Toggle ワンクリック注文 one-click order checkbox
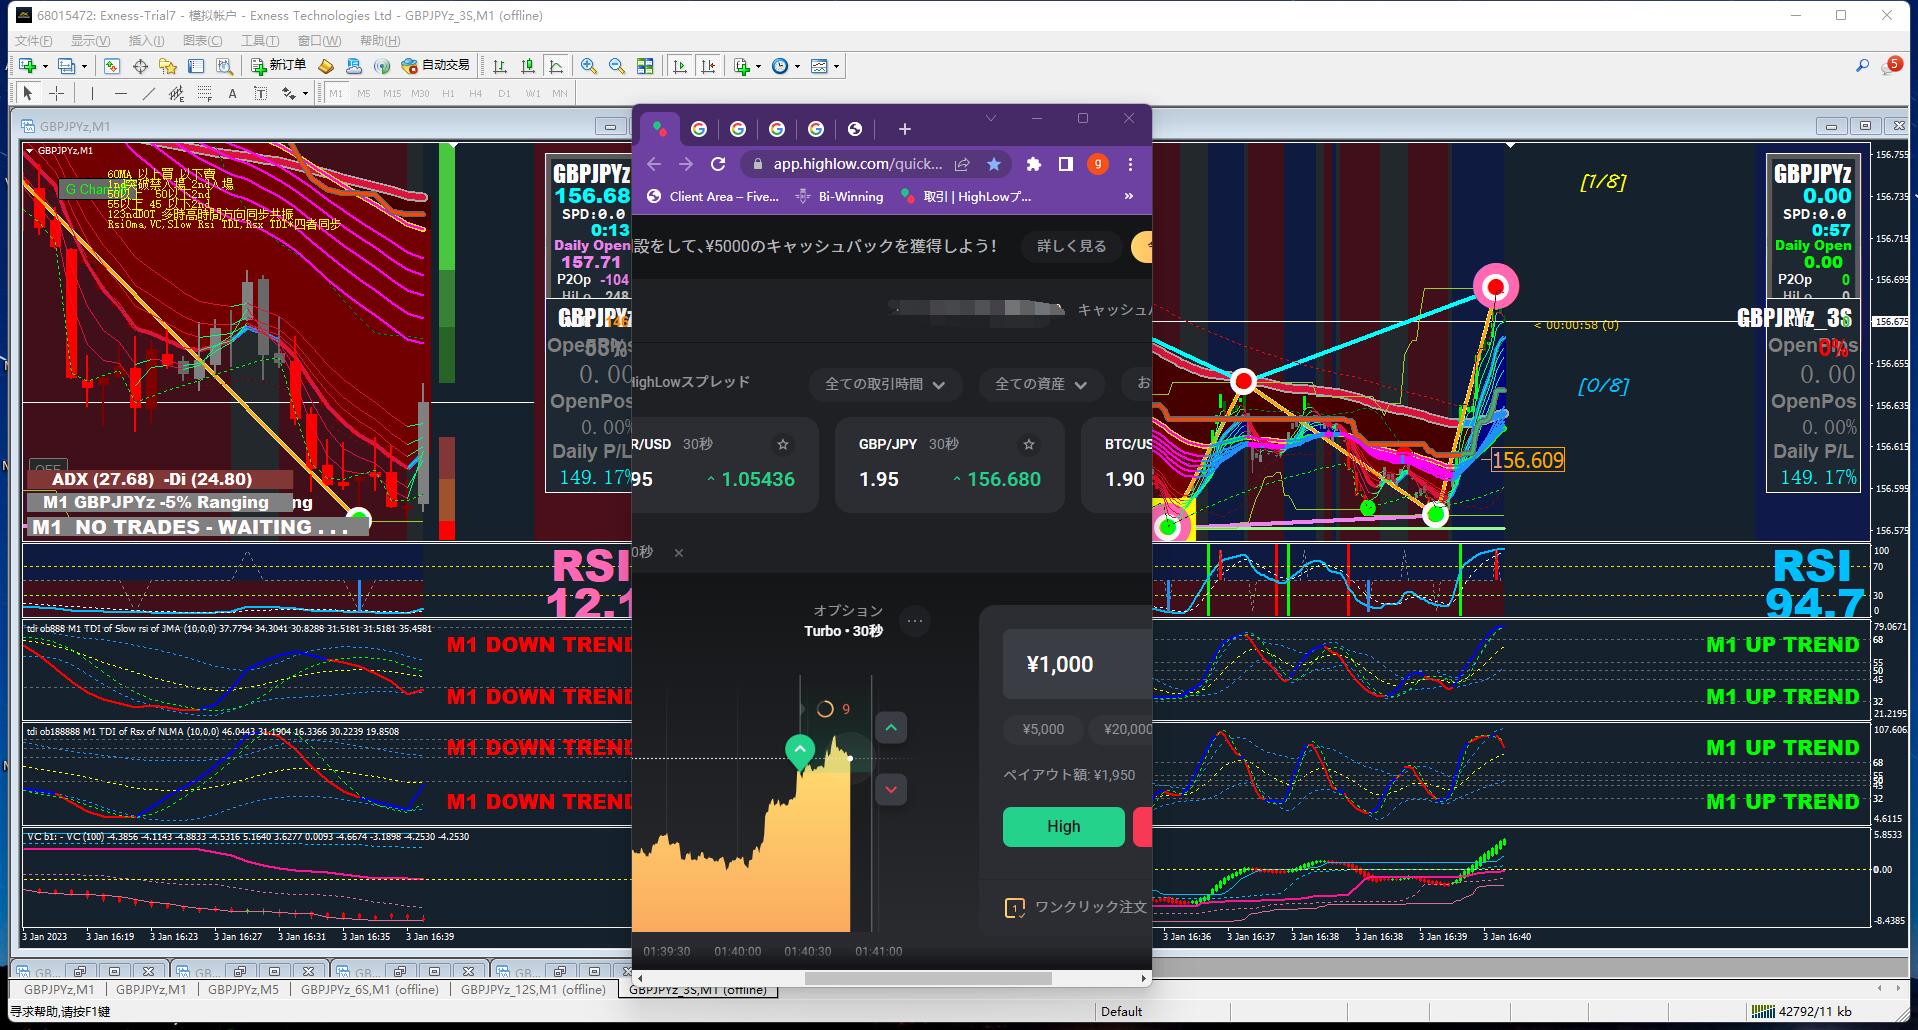Viewport: 1918px width, 1030px height. click(x=1014, y=908)
